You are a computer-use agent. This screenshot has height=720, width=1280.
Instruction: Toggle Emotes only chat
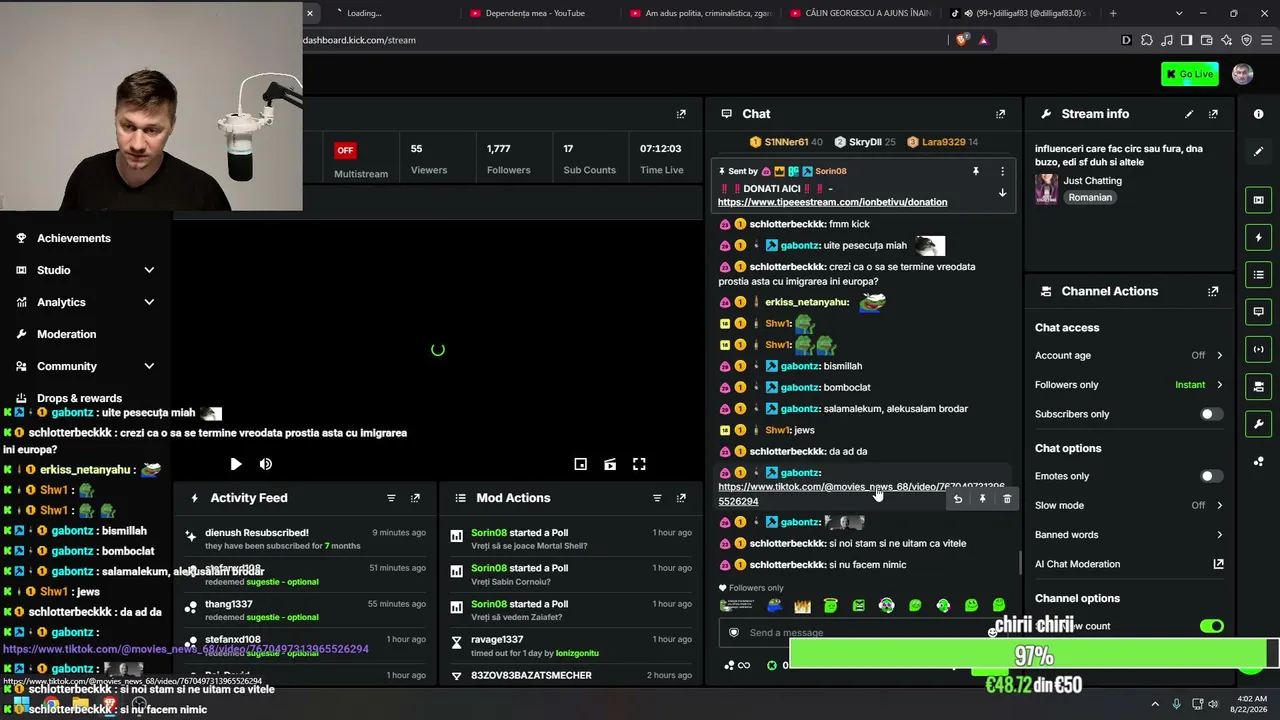[1211, 476]
